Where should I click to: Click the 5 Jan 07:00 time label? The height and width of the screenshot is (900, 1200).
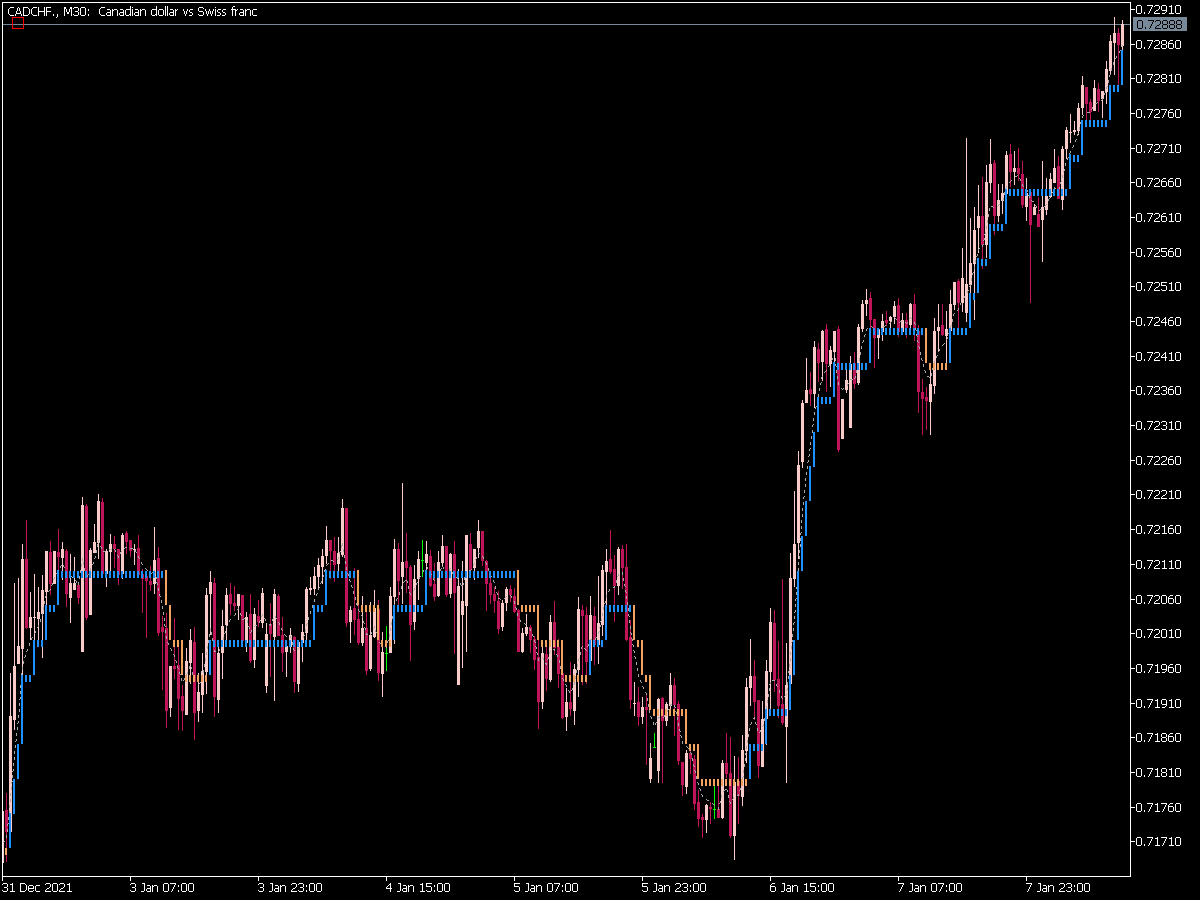click(x=546, y=887)
